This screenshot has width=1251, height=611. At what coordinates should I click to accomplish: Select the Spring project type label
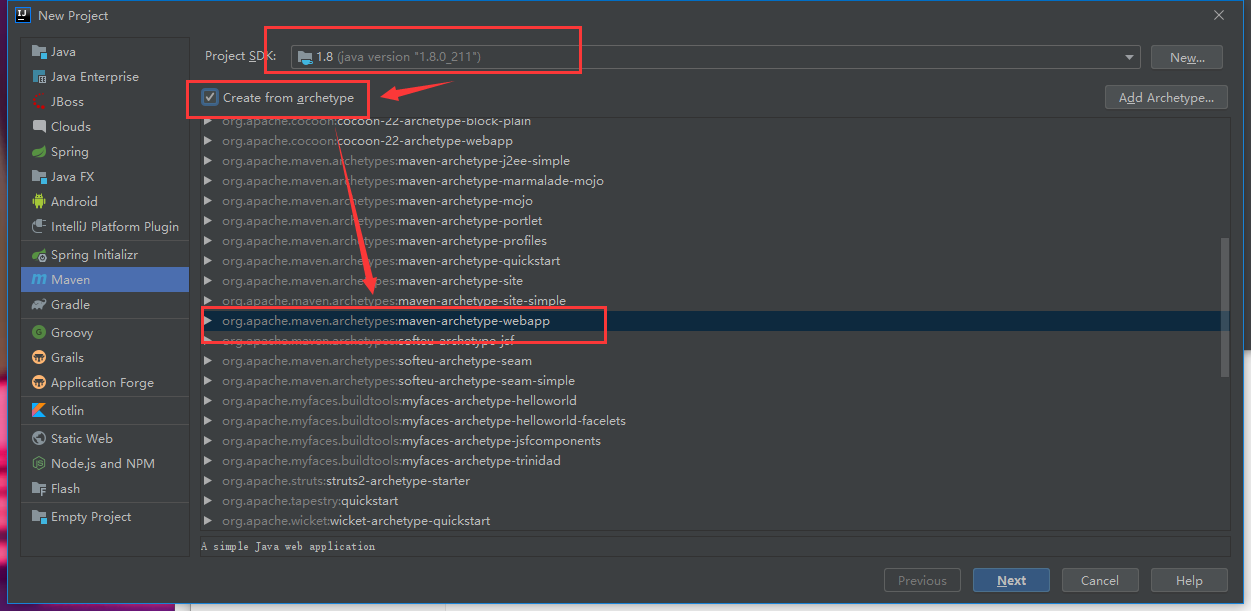click(x=70, y=152)
